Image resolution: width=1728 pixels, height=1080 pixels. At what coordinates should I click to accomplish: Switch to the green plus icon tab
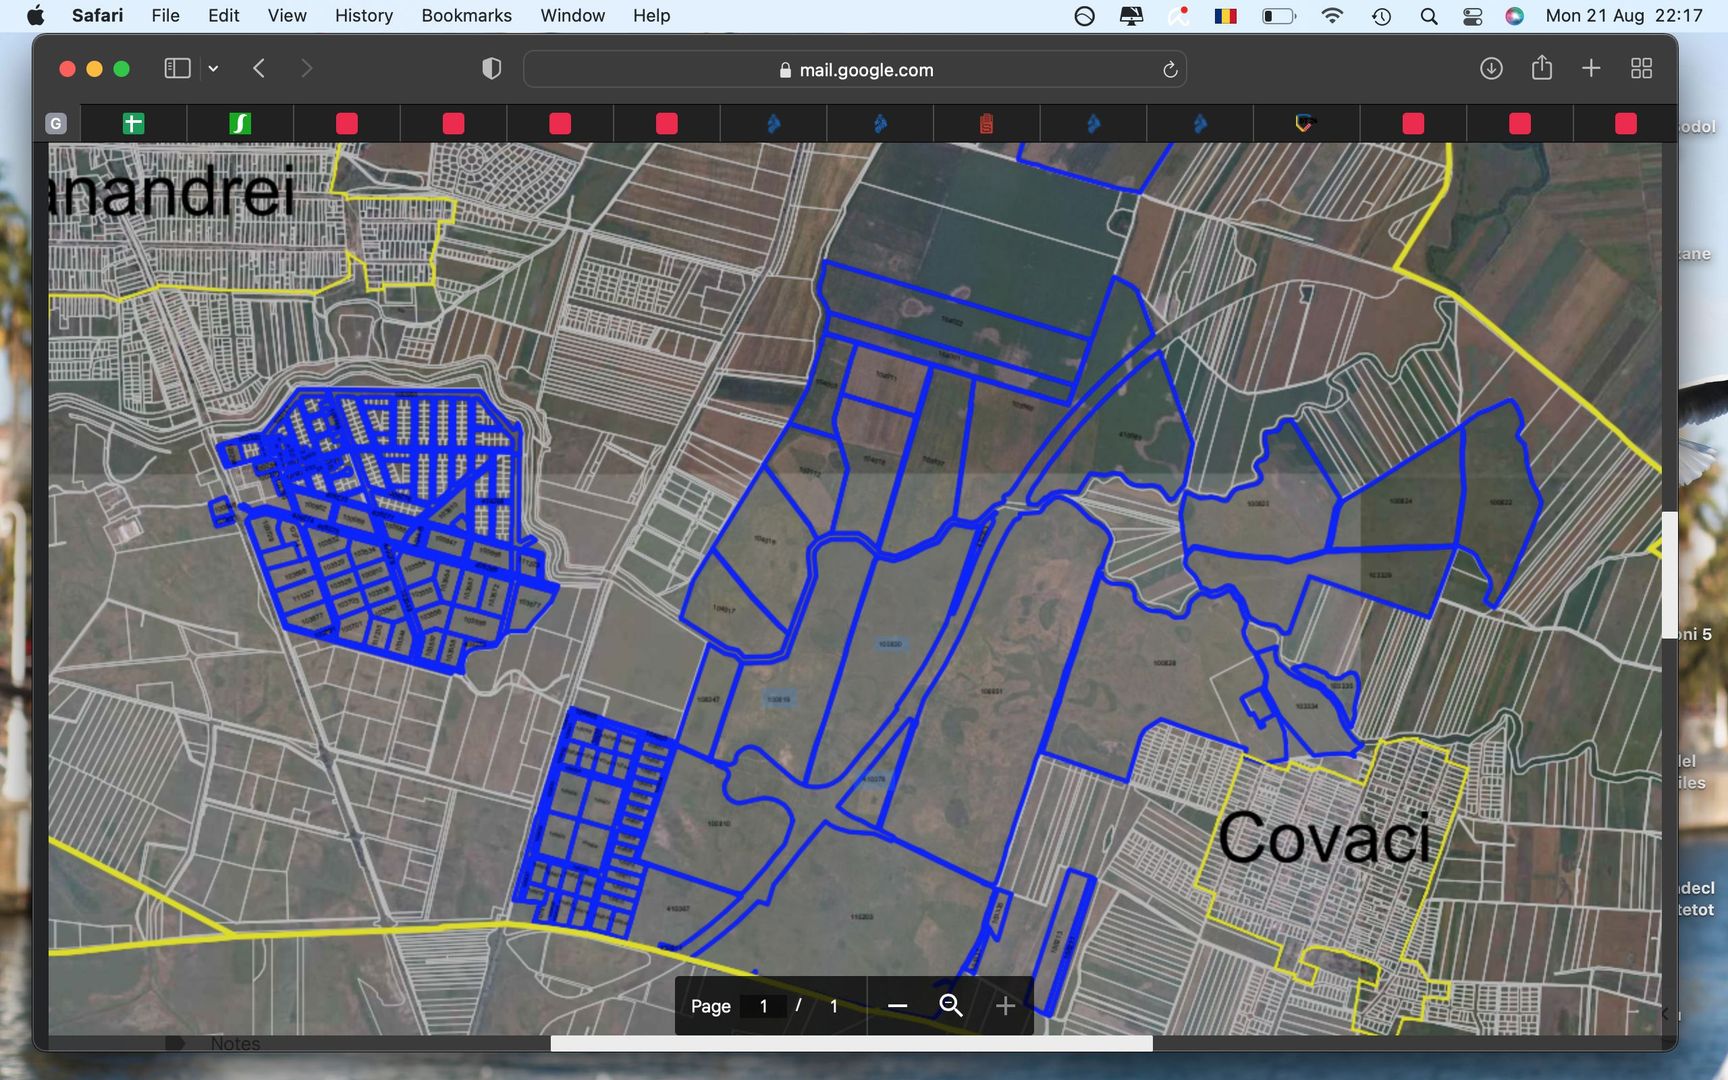click(133, 123)
